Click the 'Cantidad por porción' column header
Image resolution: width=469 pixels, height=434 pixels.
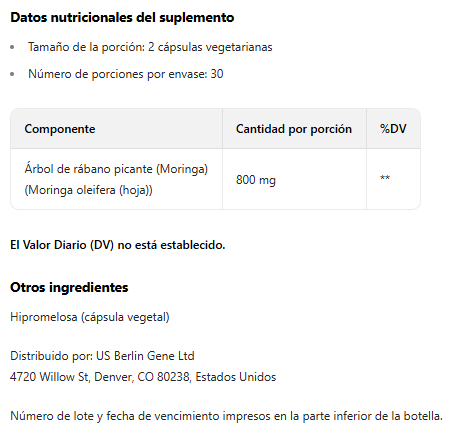click(294, 129)
